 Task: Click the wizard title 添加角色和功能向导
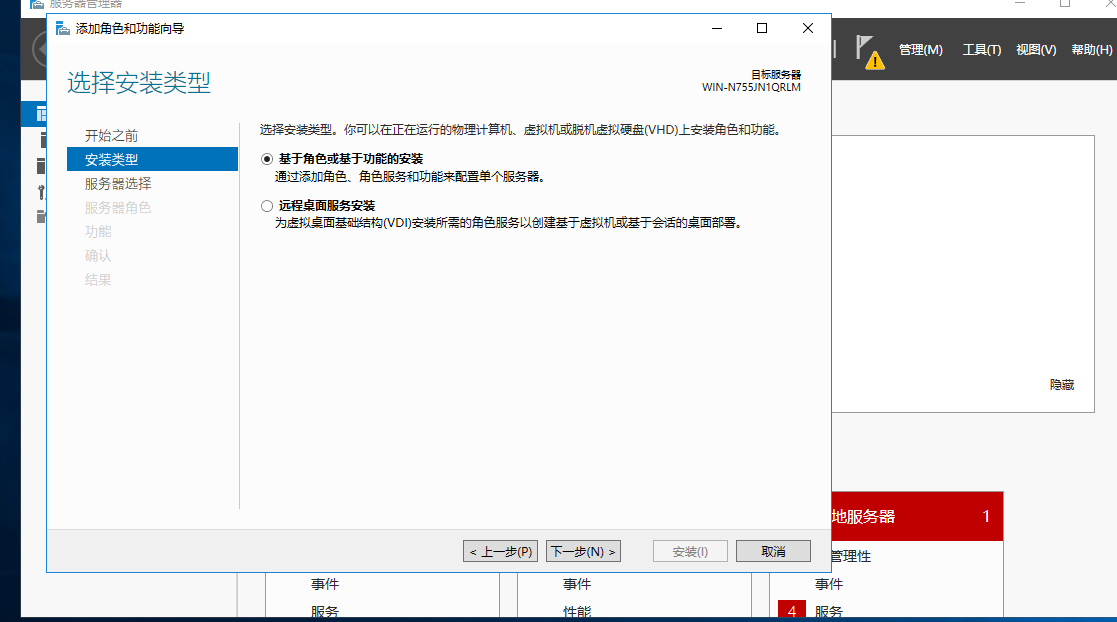click(130, 28)
